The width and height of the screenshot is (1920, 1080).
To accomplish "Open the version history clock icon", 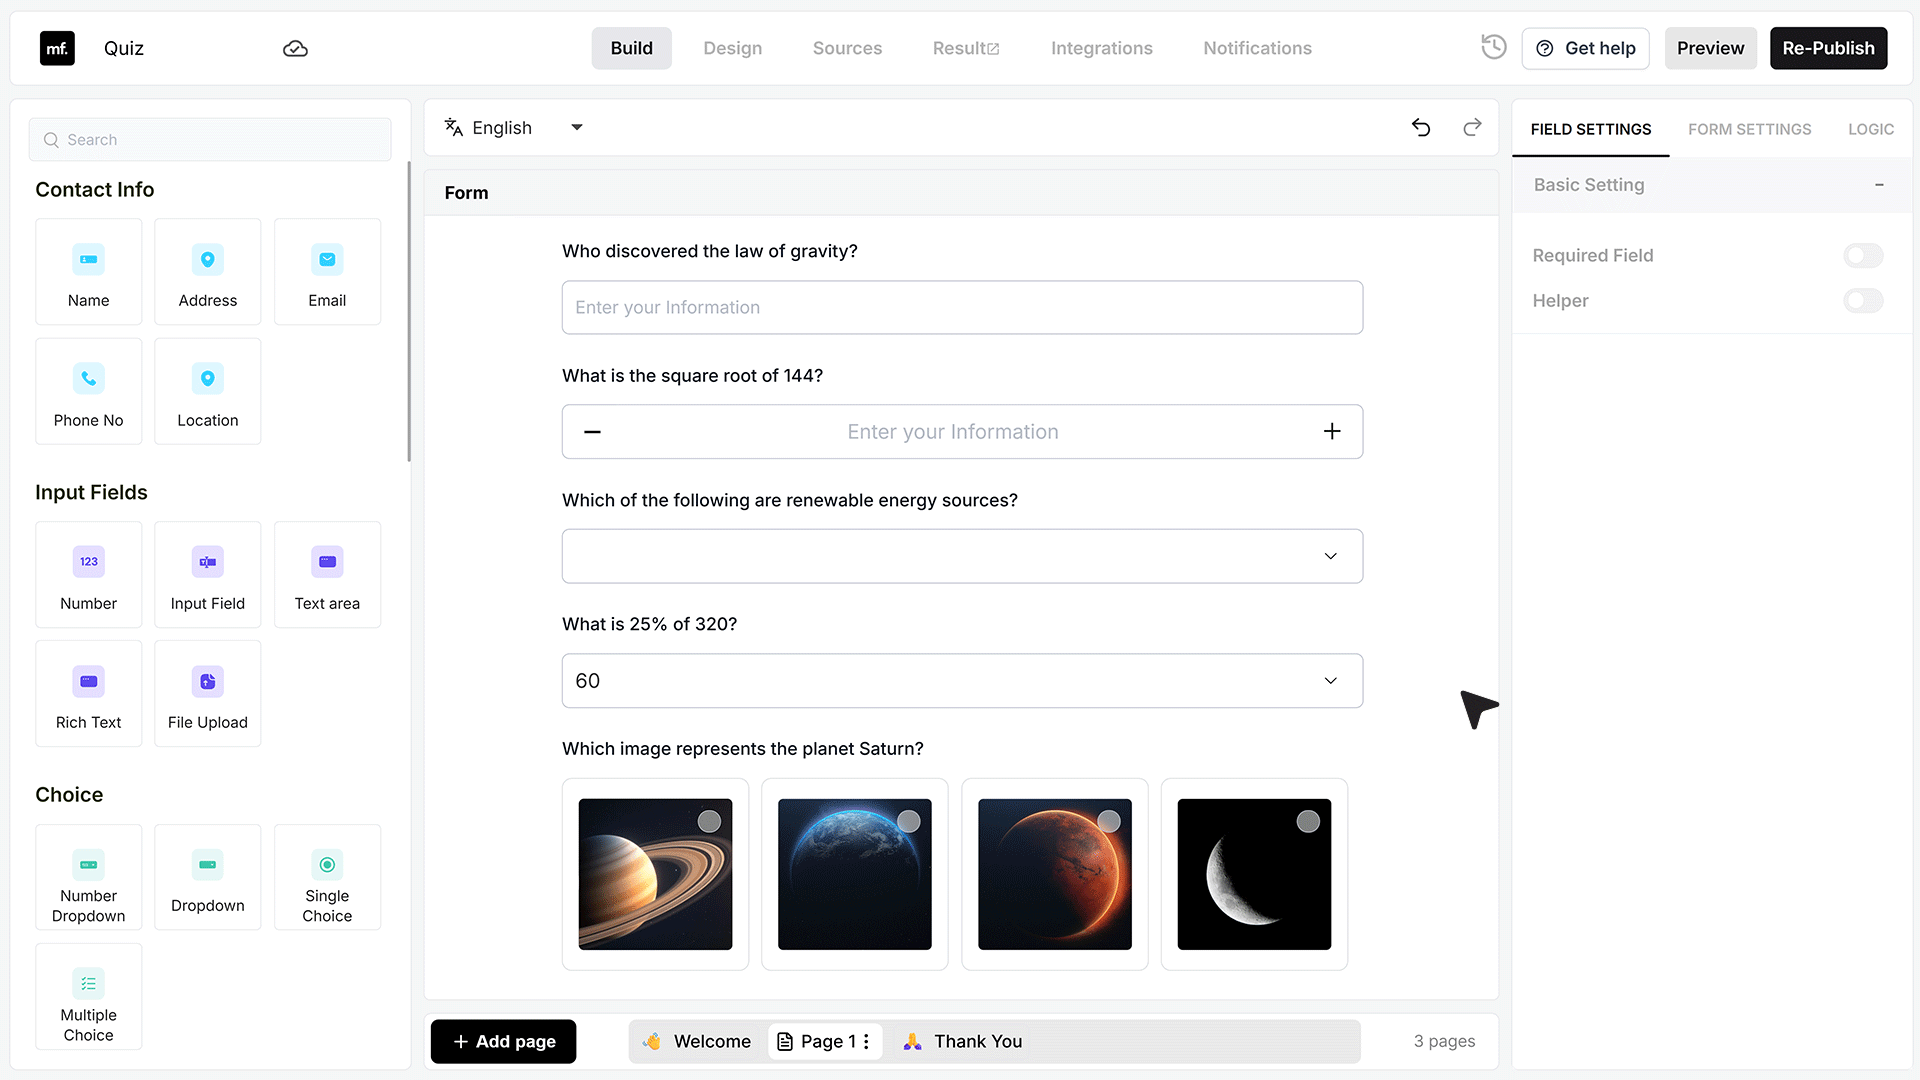I will click(x=1493, y=47).
